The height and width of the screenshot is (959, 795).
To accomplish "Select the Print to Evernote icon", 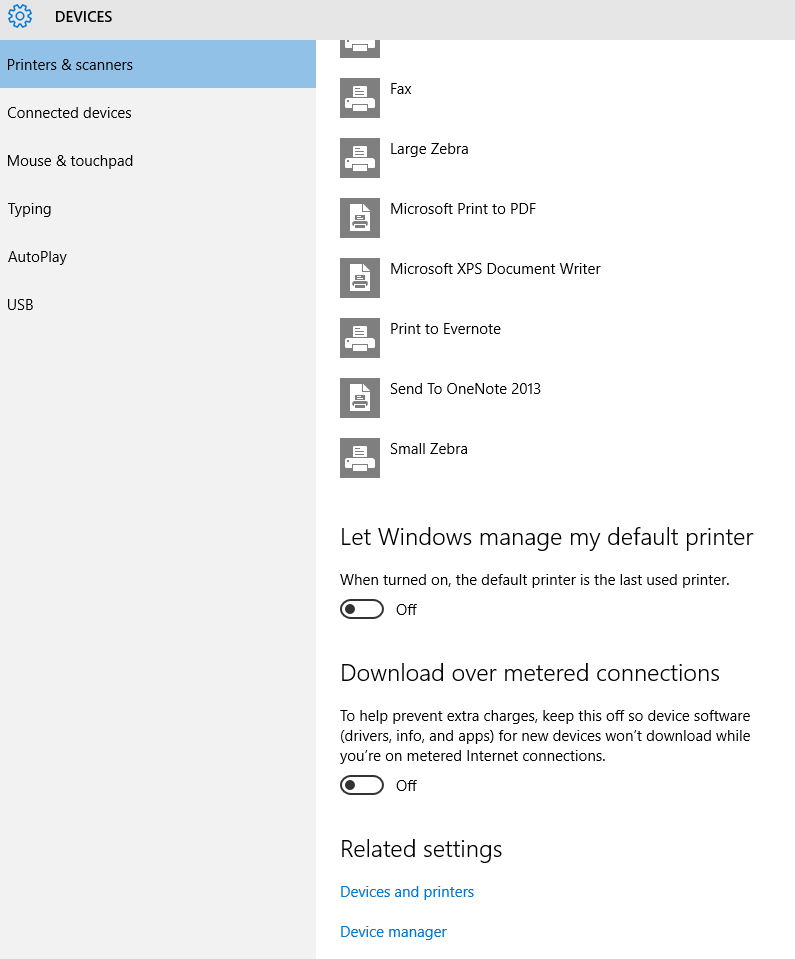I will (360, 338).
